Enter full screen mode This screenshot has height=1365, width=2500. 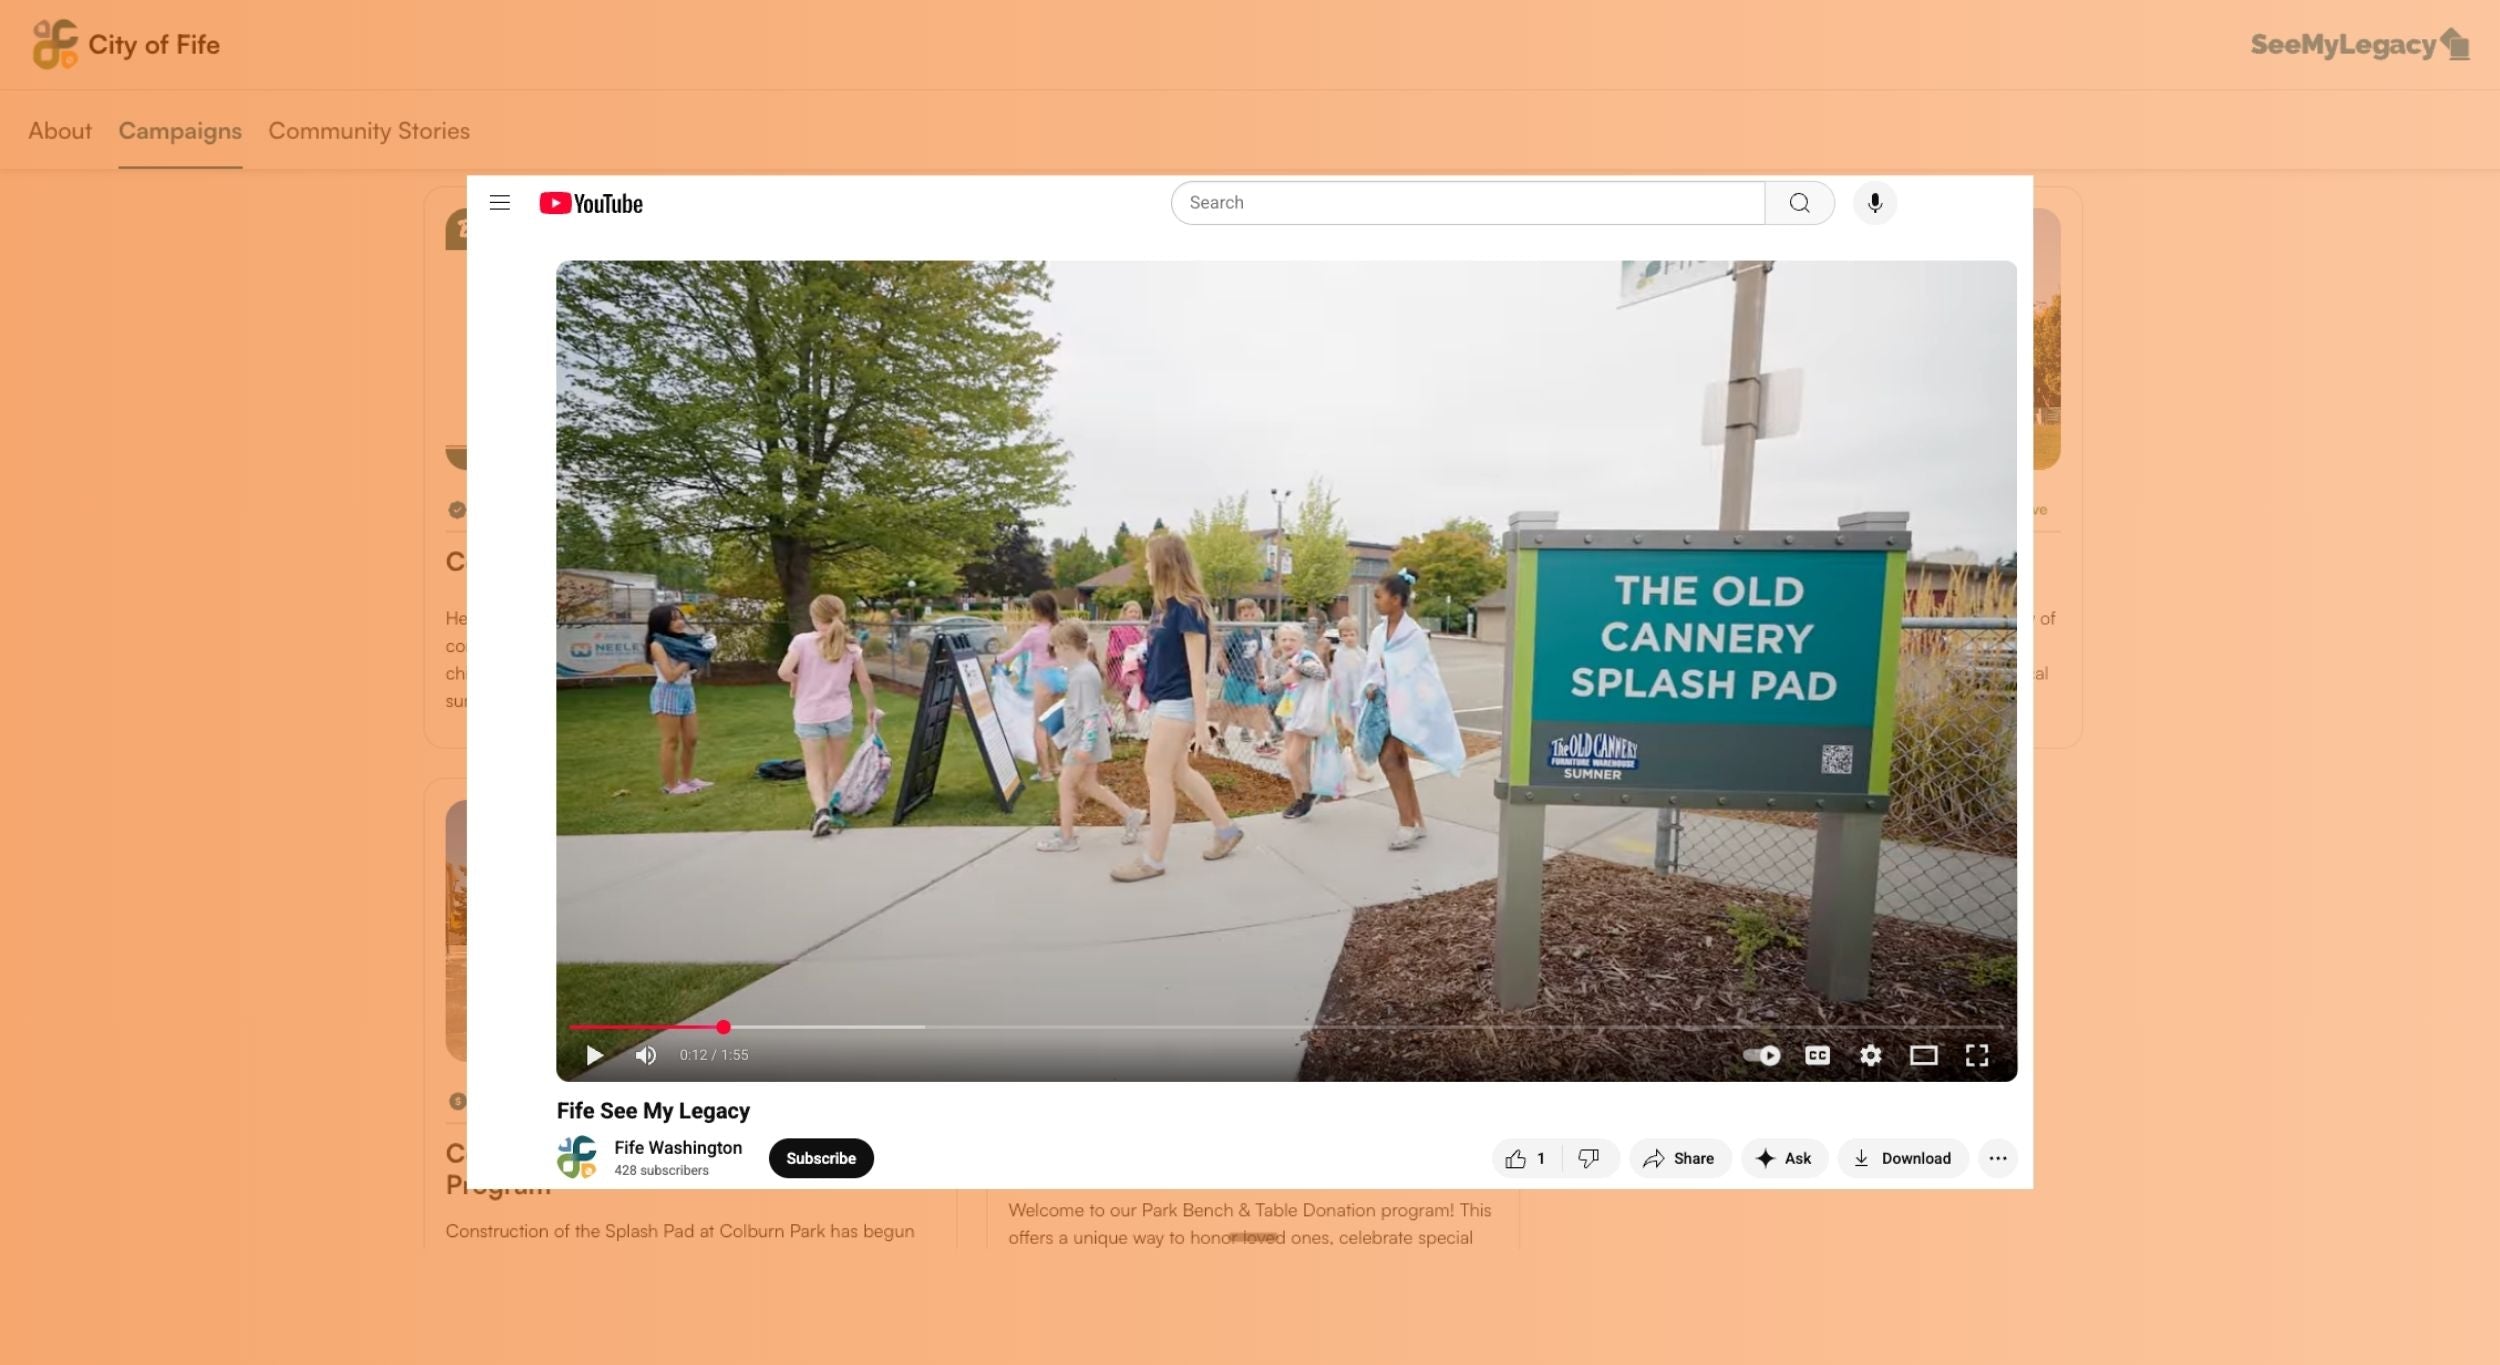coord(1976,1055)
